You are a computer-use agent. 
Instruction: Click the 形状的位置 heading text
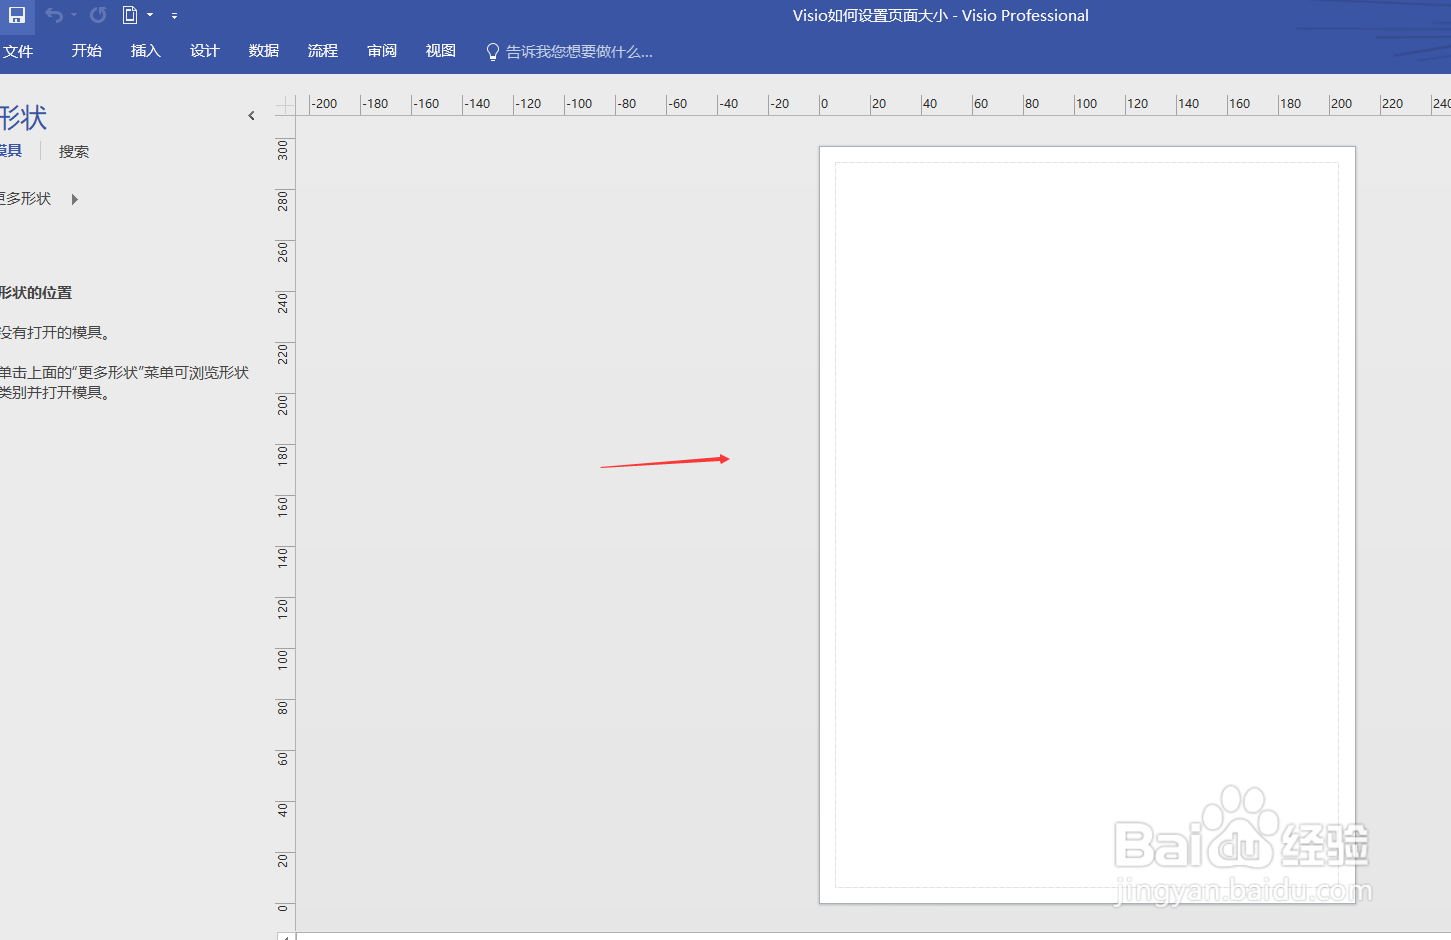[36, 293]
